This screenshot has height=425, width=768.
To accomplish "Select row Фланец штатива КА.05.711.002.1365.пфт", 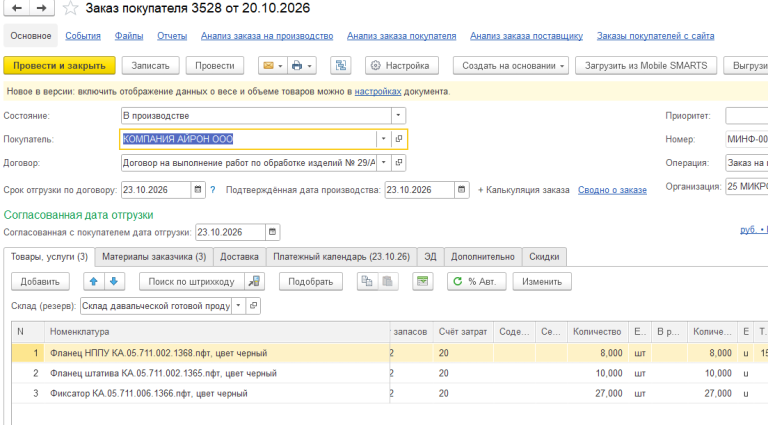I will [389, 373].
